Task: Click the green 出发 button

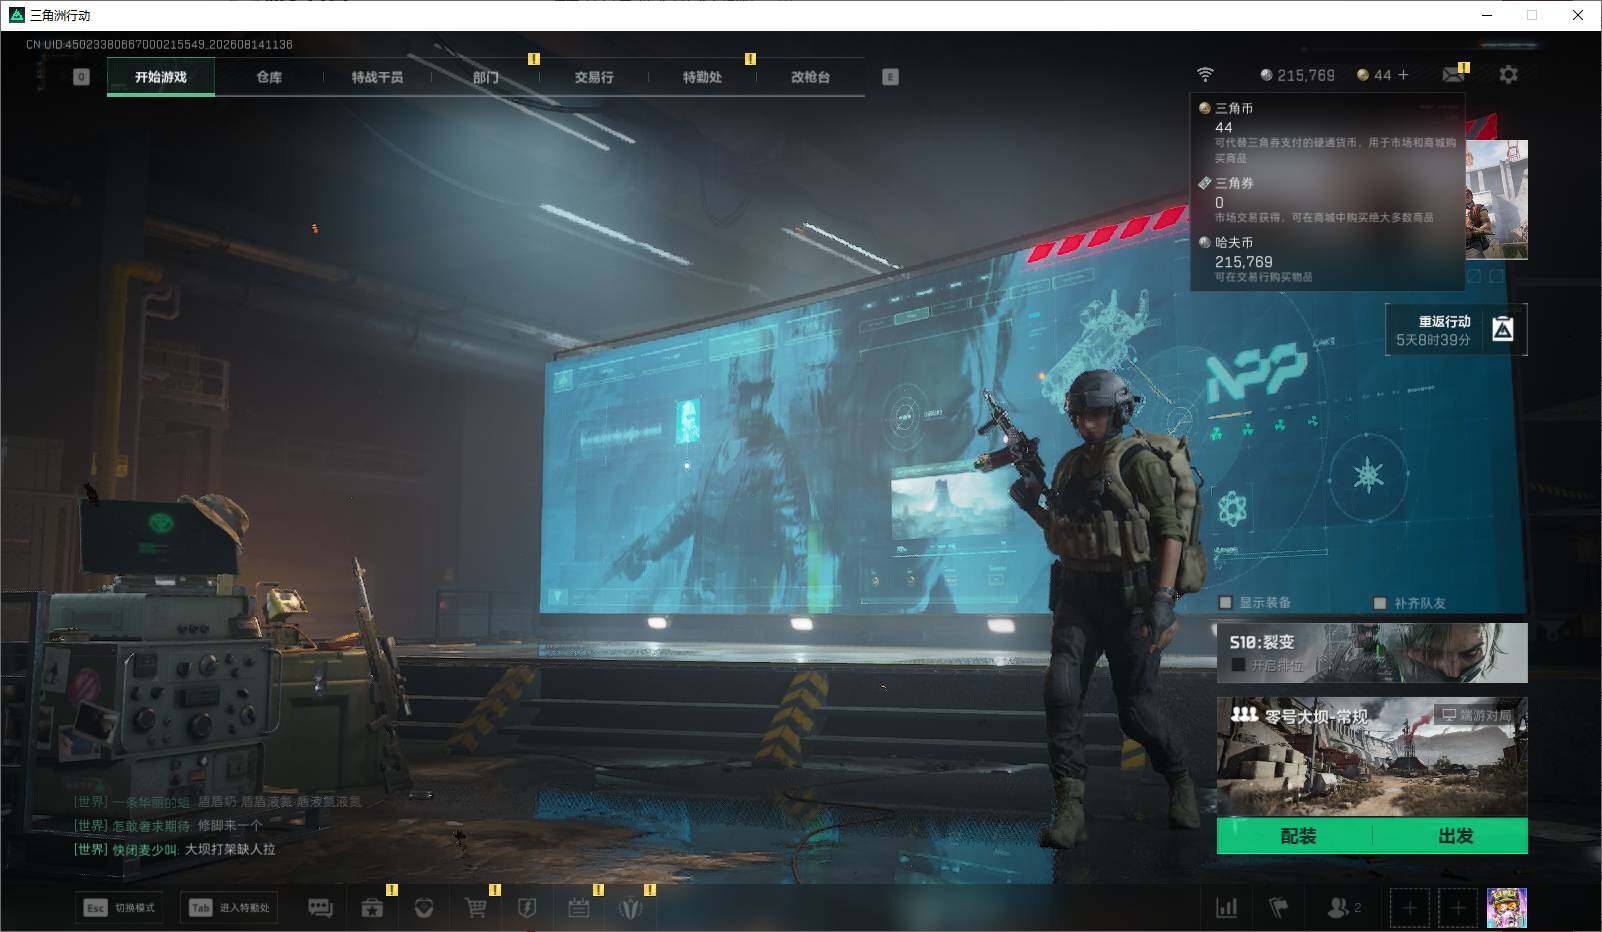Action: click(1455, 836)
